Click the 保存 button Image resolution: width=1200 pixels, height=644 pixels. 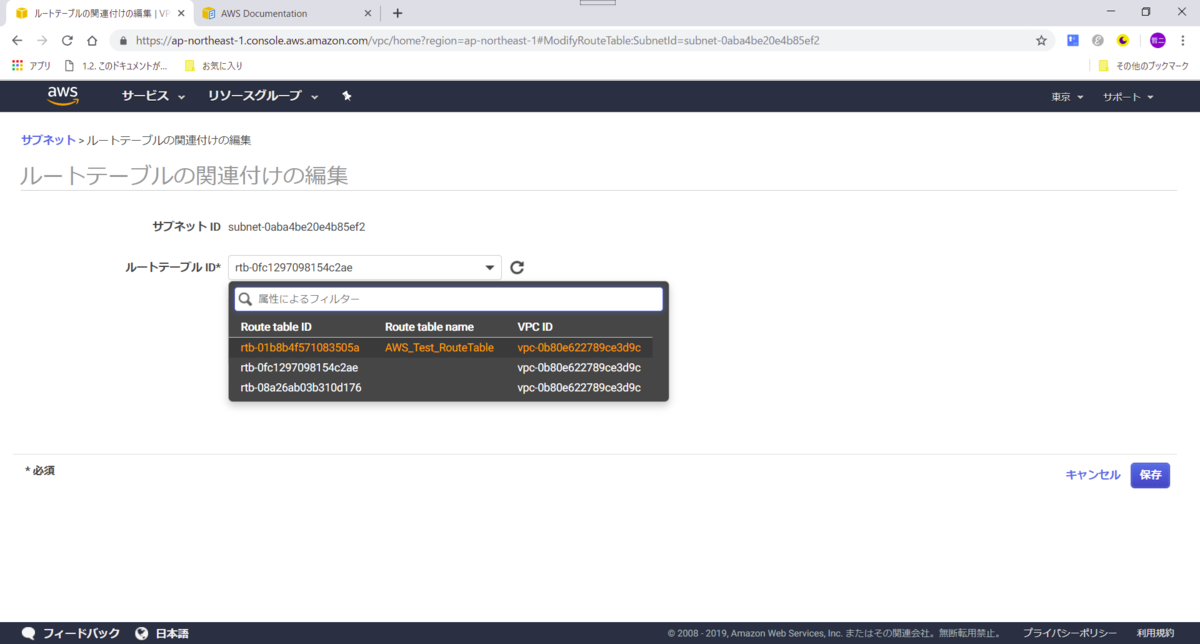(1150, 475)
